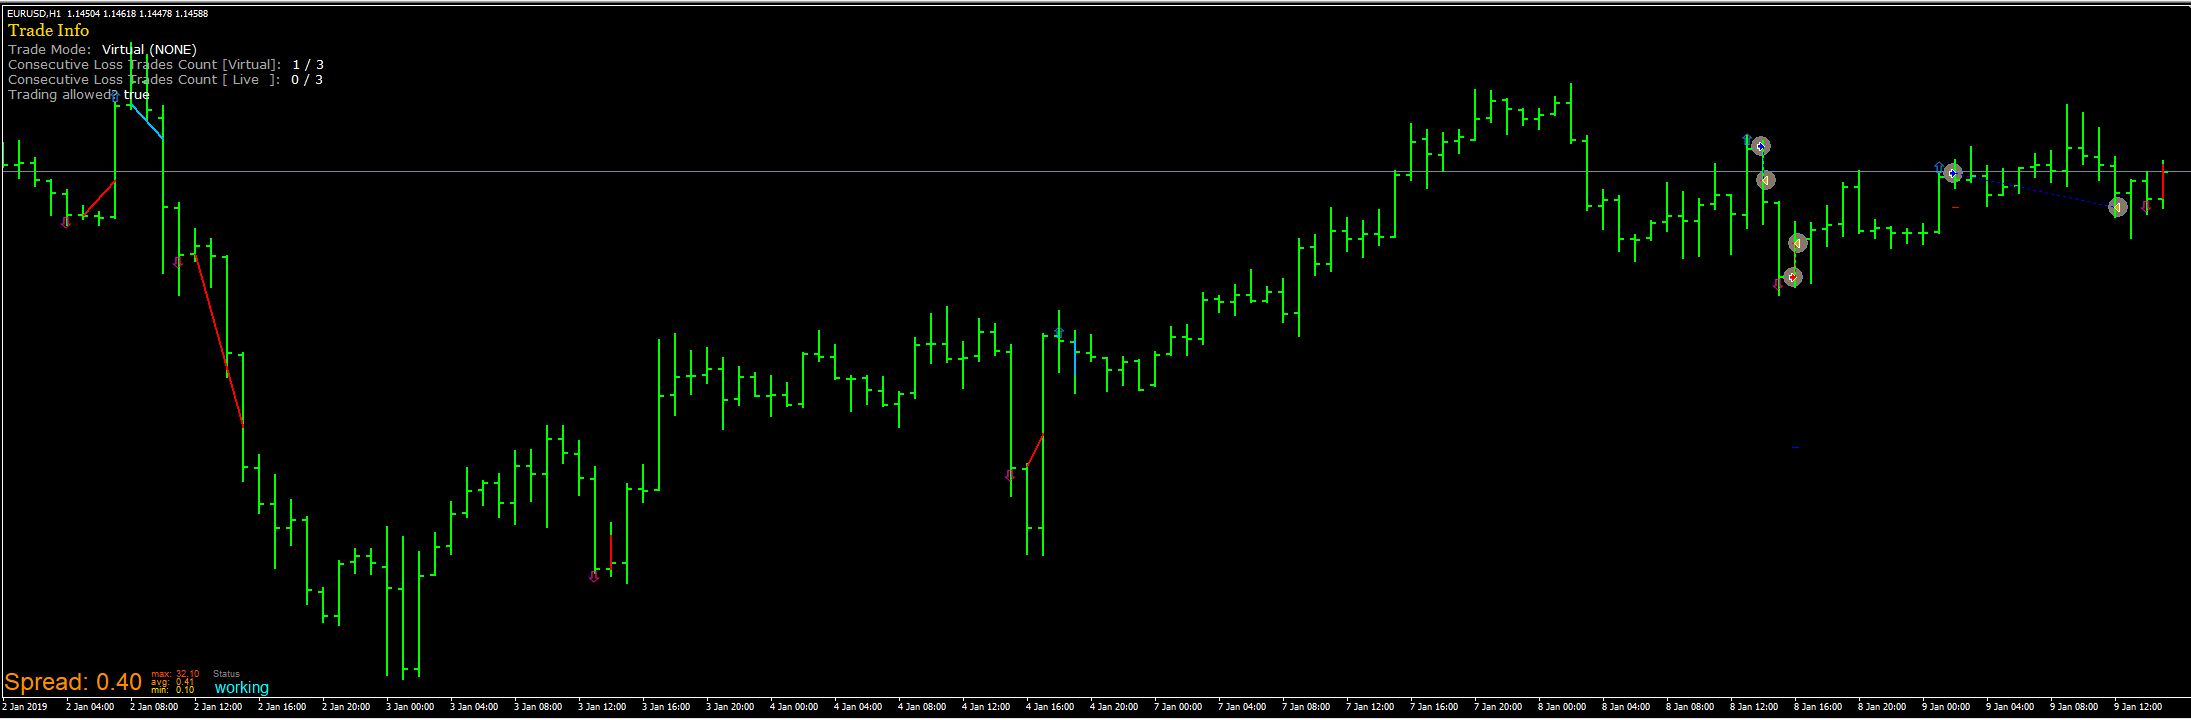Click the blue up arrow beside 8 Jan top entry circle
2191x720 pixels.
[1747, 141]
